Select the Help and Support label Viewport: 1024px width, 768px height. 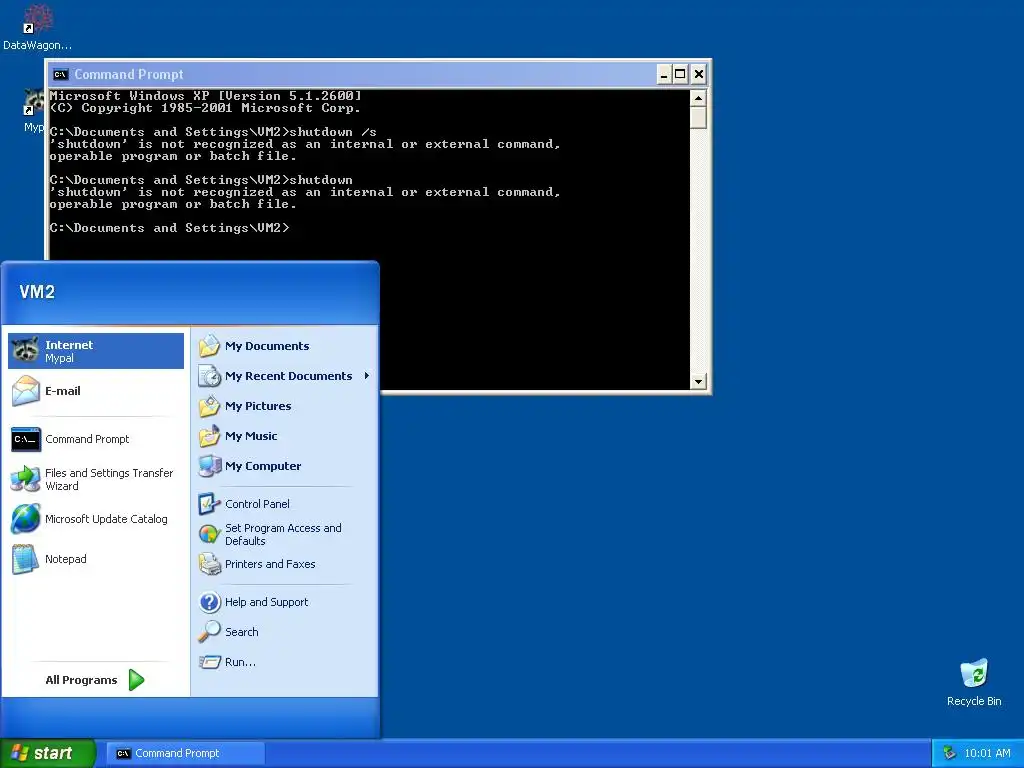pos(266,601)
